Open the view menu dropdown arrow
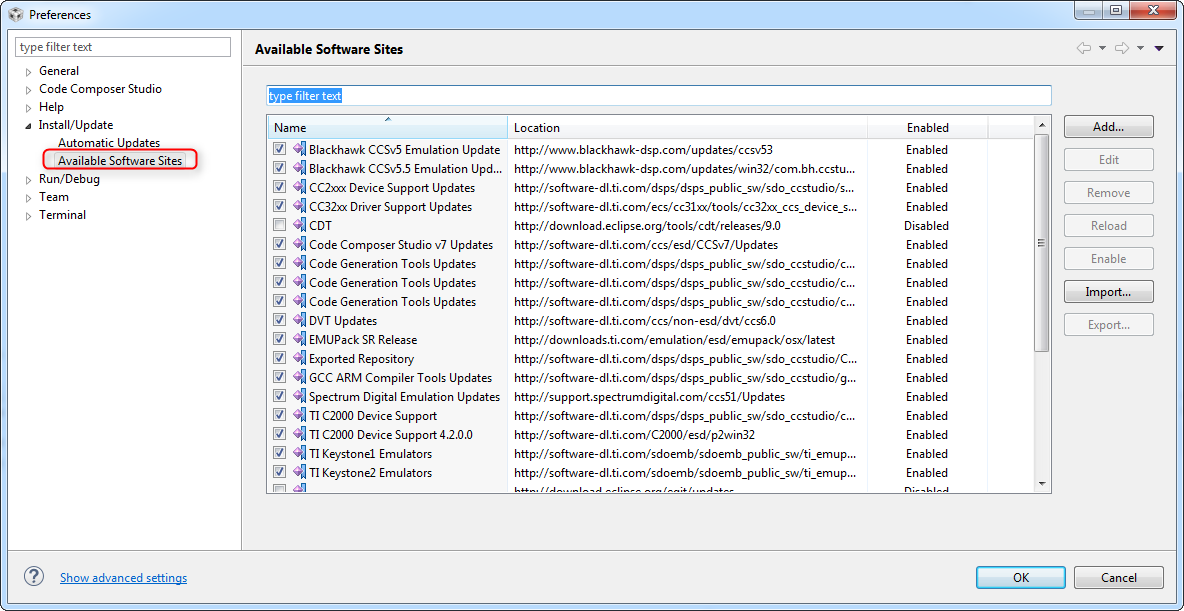 (x=1159, y=47)
